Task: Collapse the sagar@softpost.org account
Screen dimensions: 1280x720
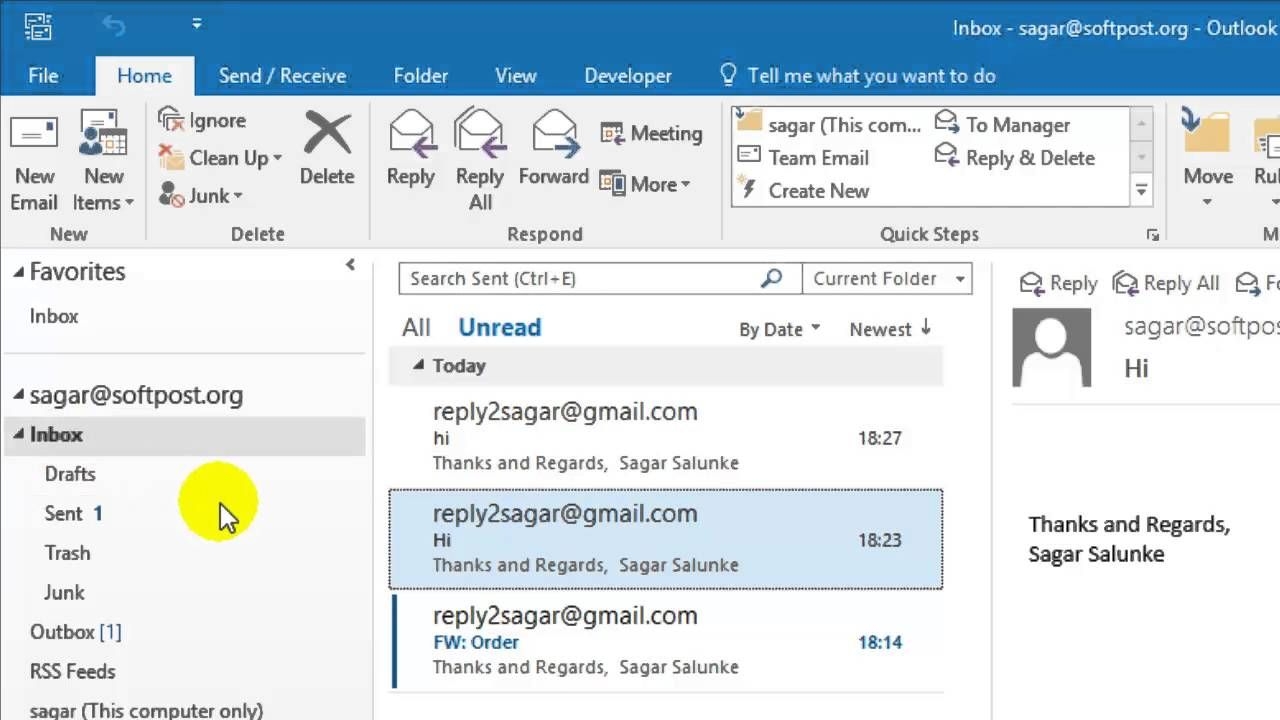Action: tap(18, 395)
